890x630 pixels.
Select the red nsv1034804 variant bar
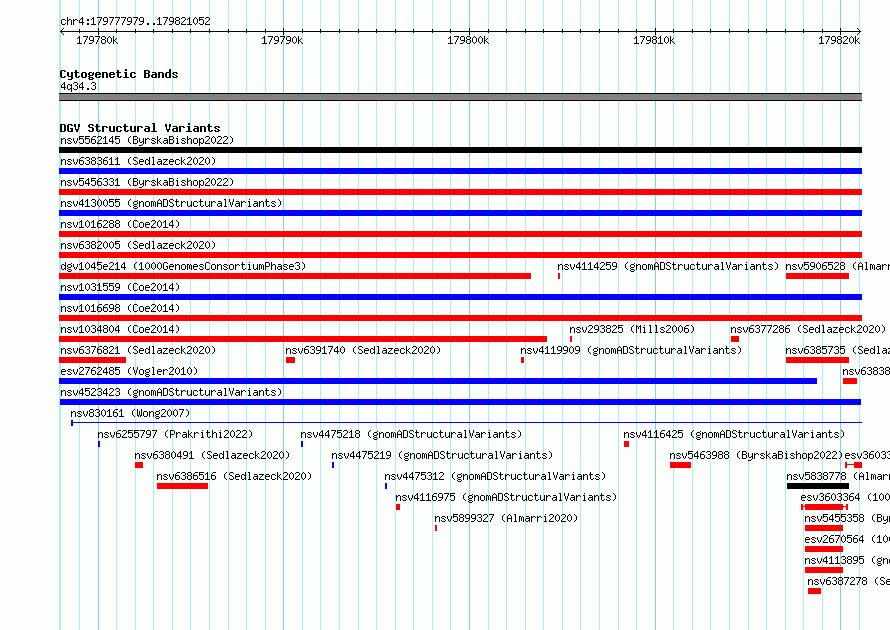click(x=303, y=339)
